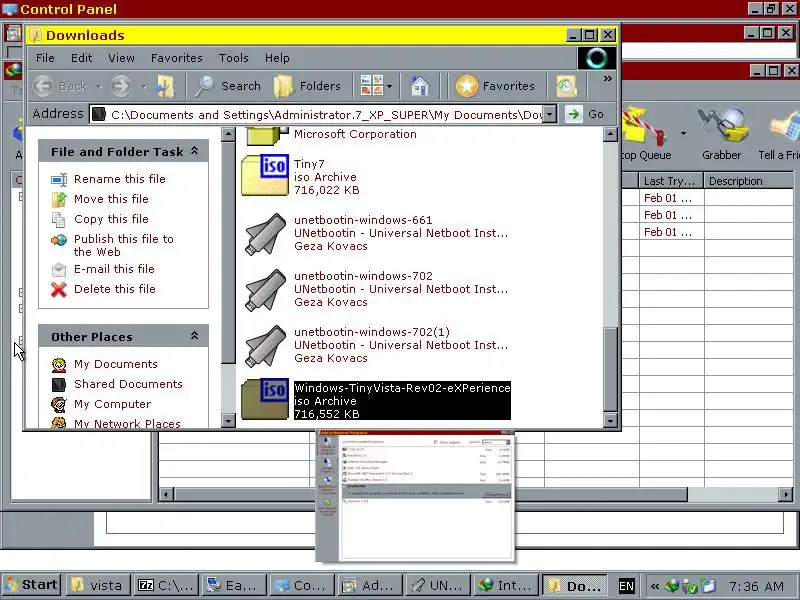Open Shared Documents in Other Places
Screen dimensions: 800x600
tap(128, 384)
